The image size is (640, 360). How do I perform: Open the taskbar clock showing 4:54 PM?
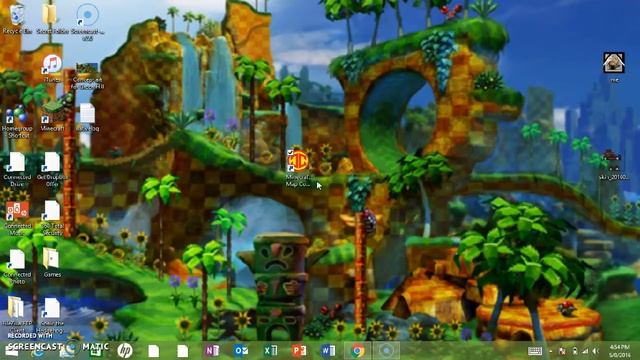[620, 351]
